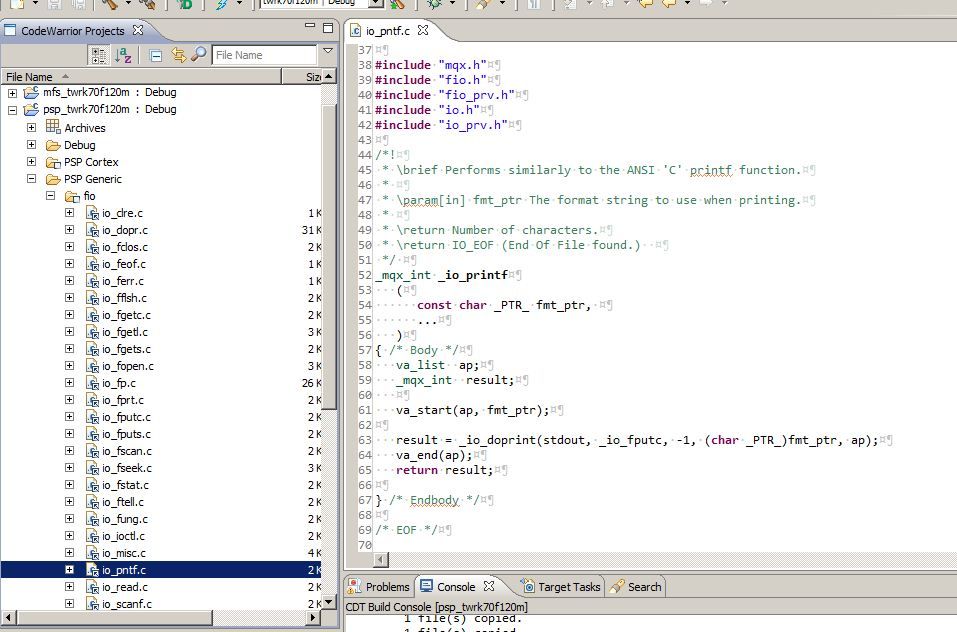Click the alphabetical sort icon
The height and width of the screenshot is (632, 957).
pos(123,56)
